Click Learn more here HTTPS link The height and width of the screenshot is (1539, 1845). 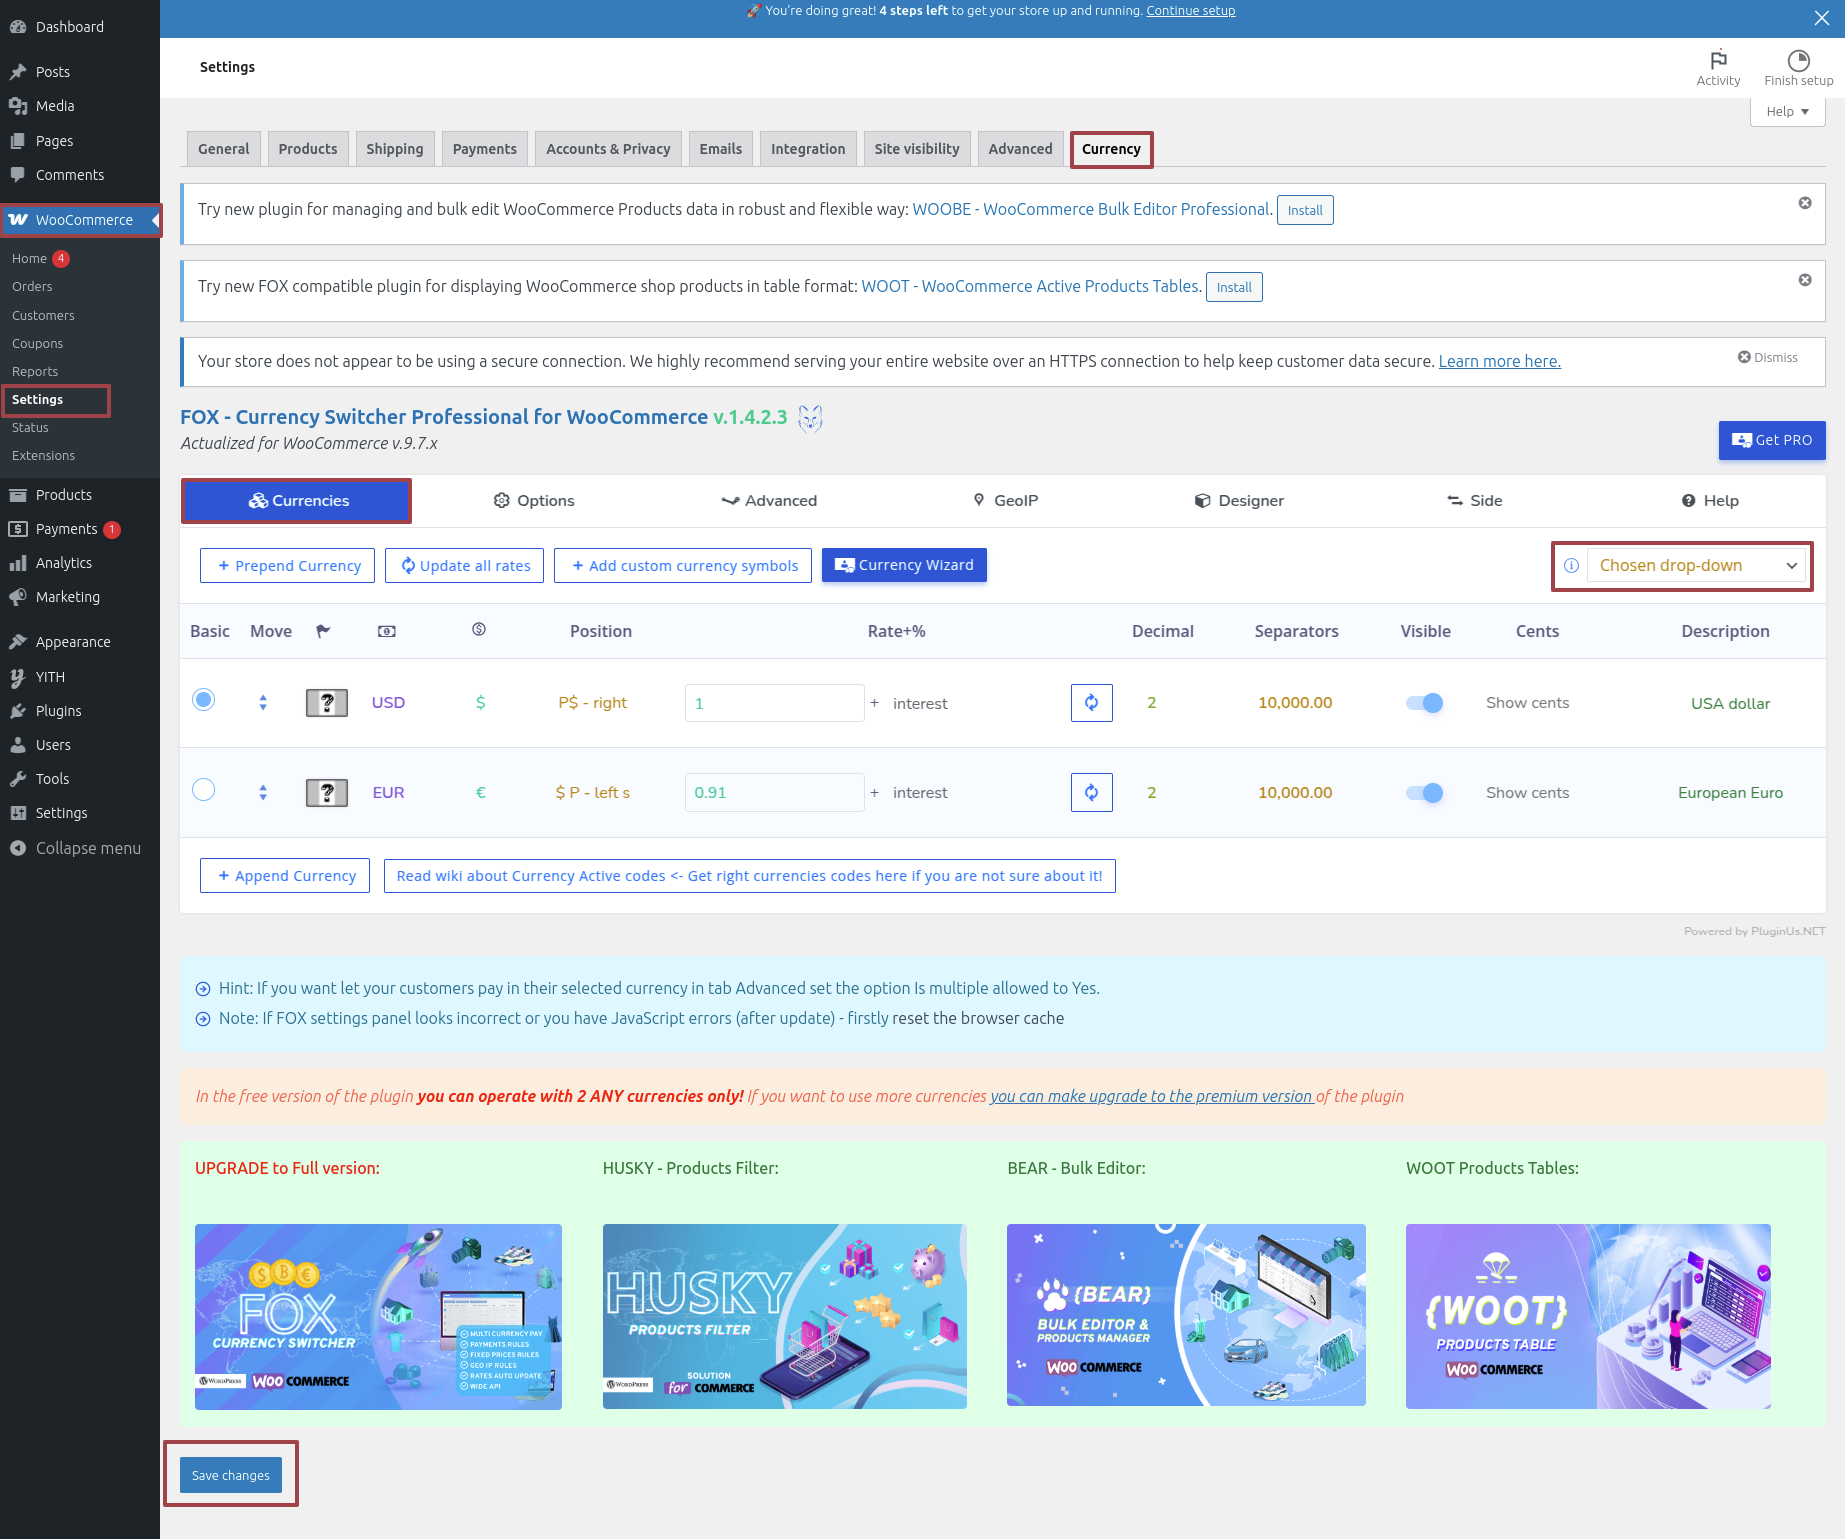[1499, 361]
